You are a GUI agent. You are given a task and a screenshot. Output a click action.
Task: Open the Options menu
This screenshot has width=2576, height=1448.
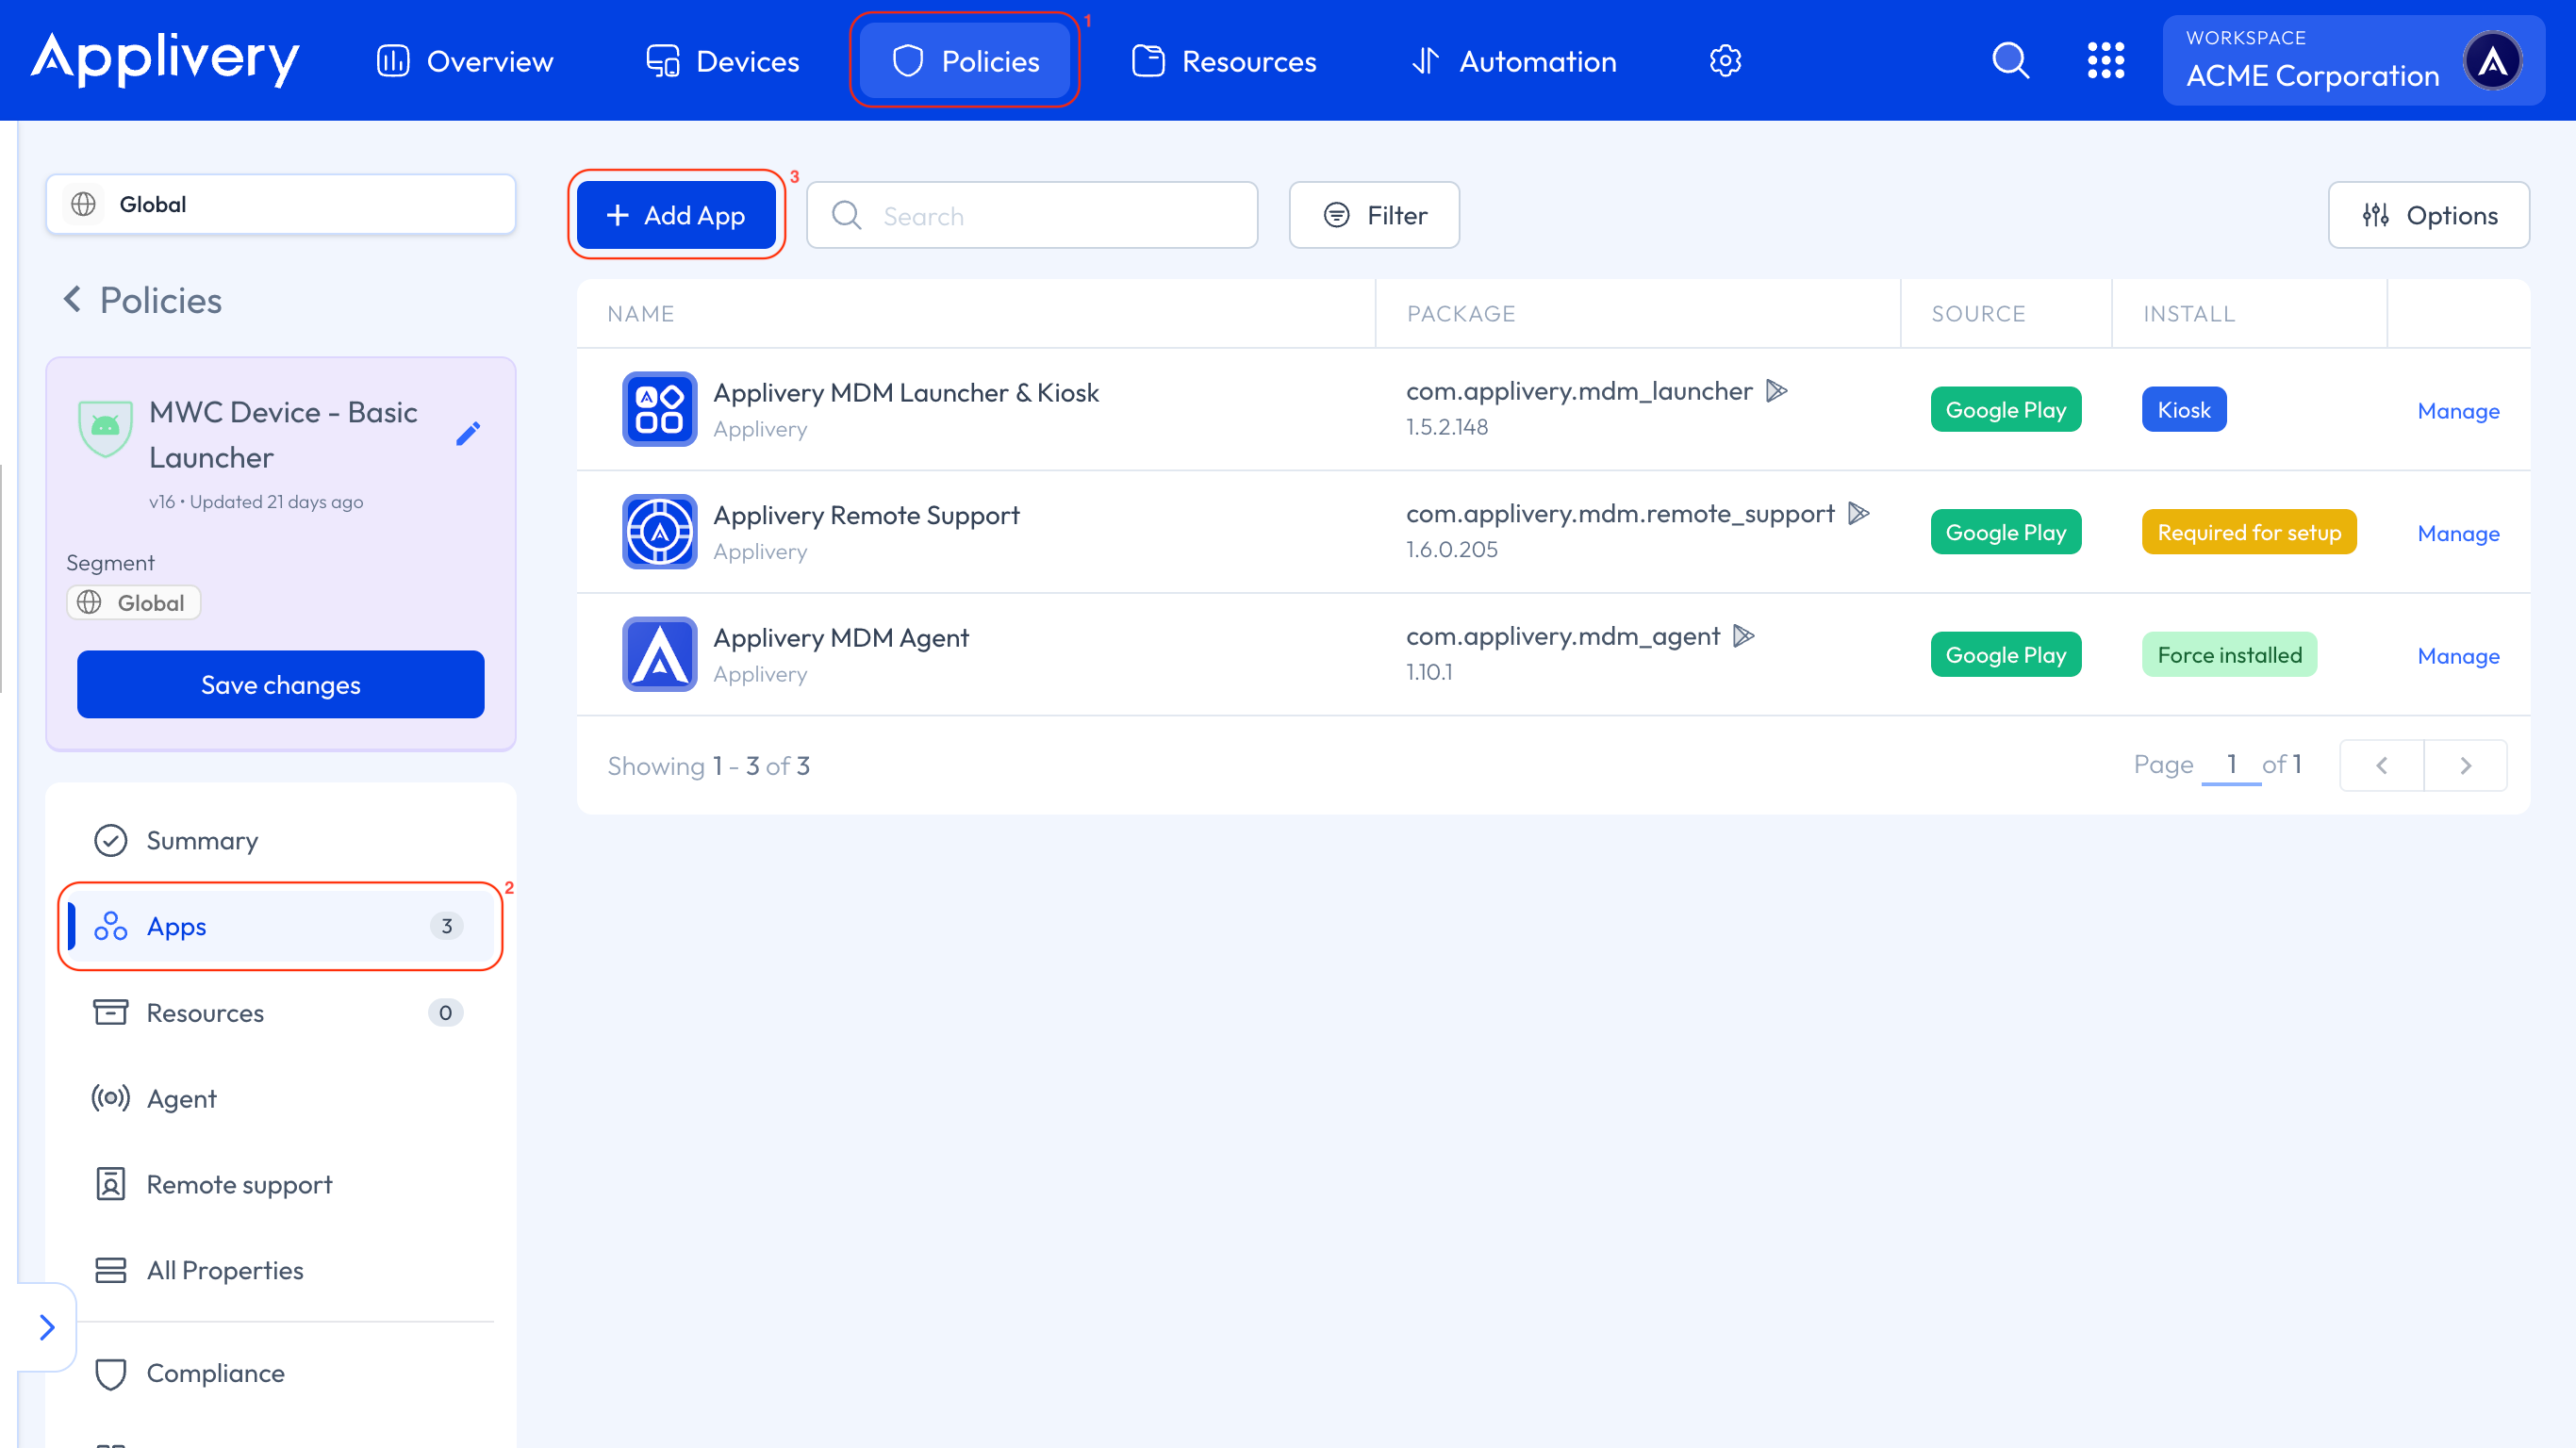[2429, 215]
